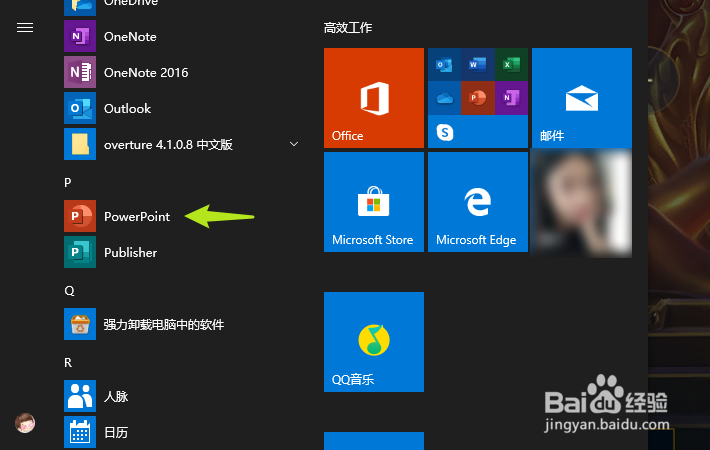The image size is (710, 450).
Task: Launch the QQ音乐 tile
Action: click(x=374, y=342)
